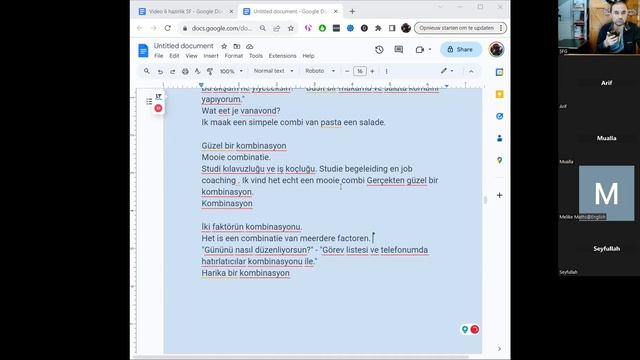Viewport: 640px width, 360px height.
Task: Open the Extensions menu
Action: [x=282, y=56]
